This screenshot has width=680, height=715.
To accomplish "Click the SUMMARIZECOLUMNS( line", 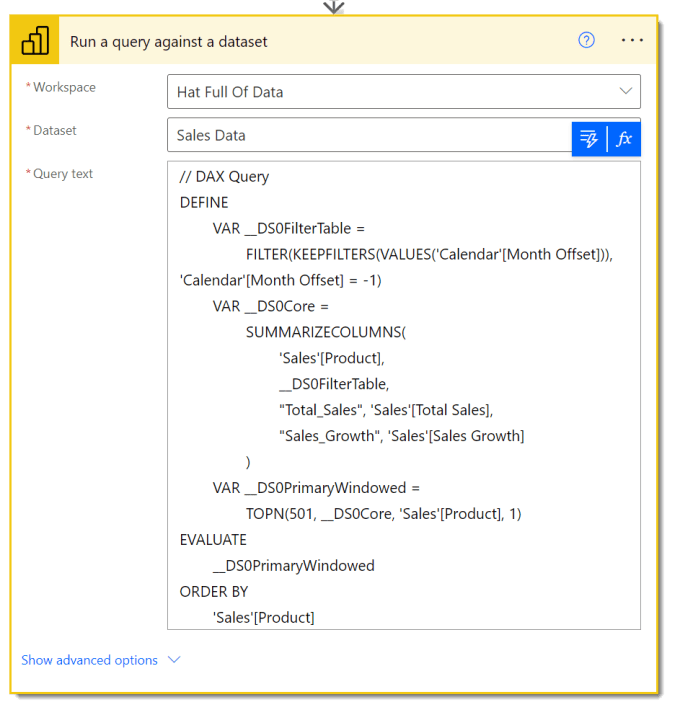I will (x=326, y=332).
